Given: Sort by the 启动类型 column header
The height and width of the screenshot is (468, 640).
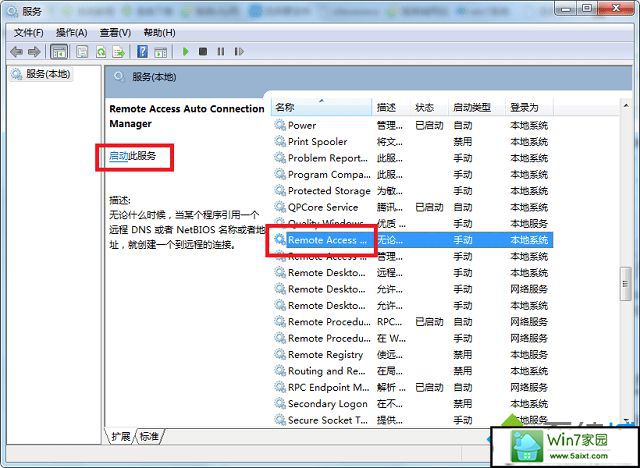Looking at the screenshot, I should 476,107.
